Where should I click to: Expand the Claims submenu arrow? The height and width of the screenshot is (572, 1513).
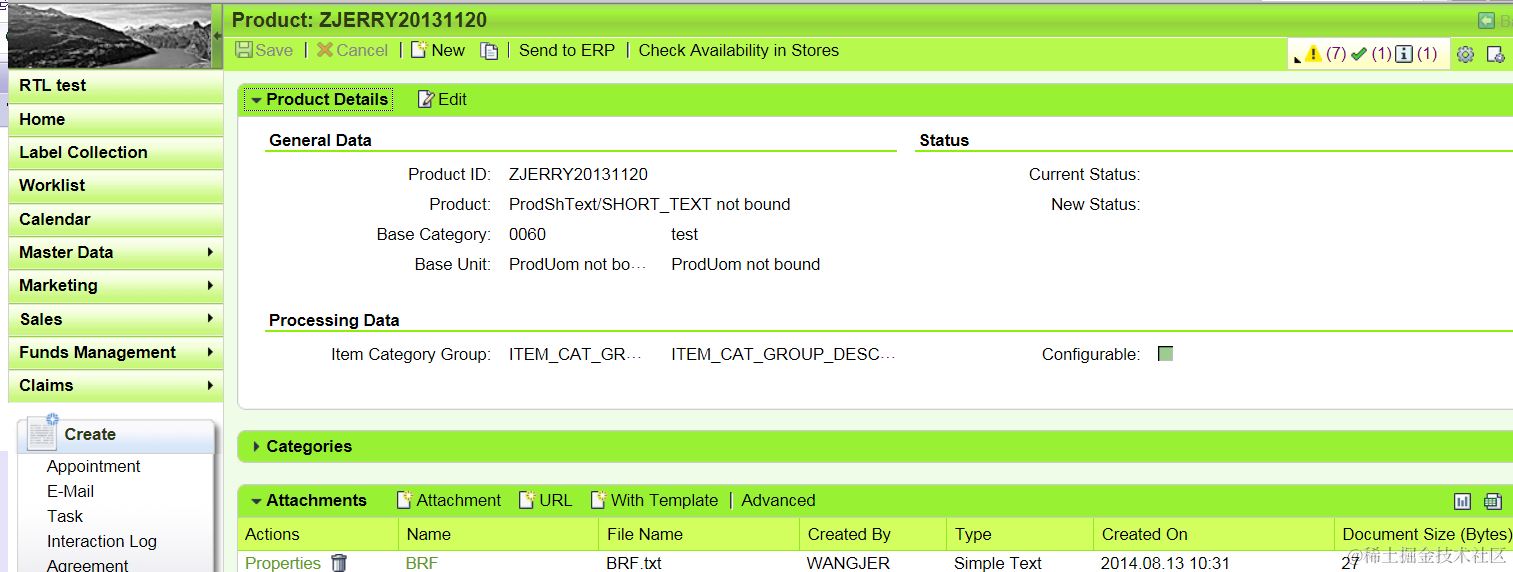tap(210, 385)
